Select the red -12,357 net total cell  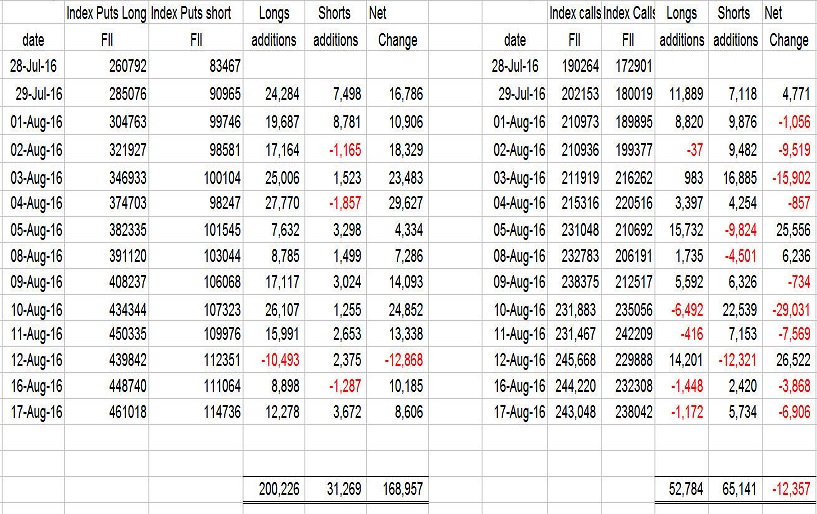787,488
